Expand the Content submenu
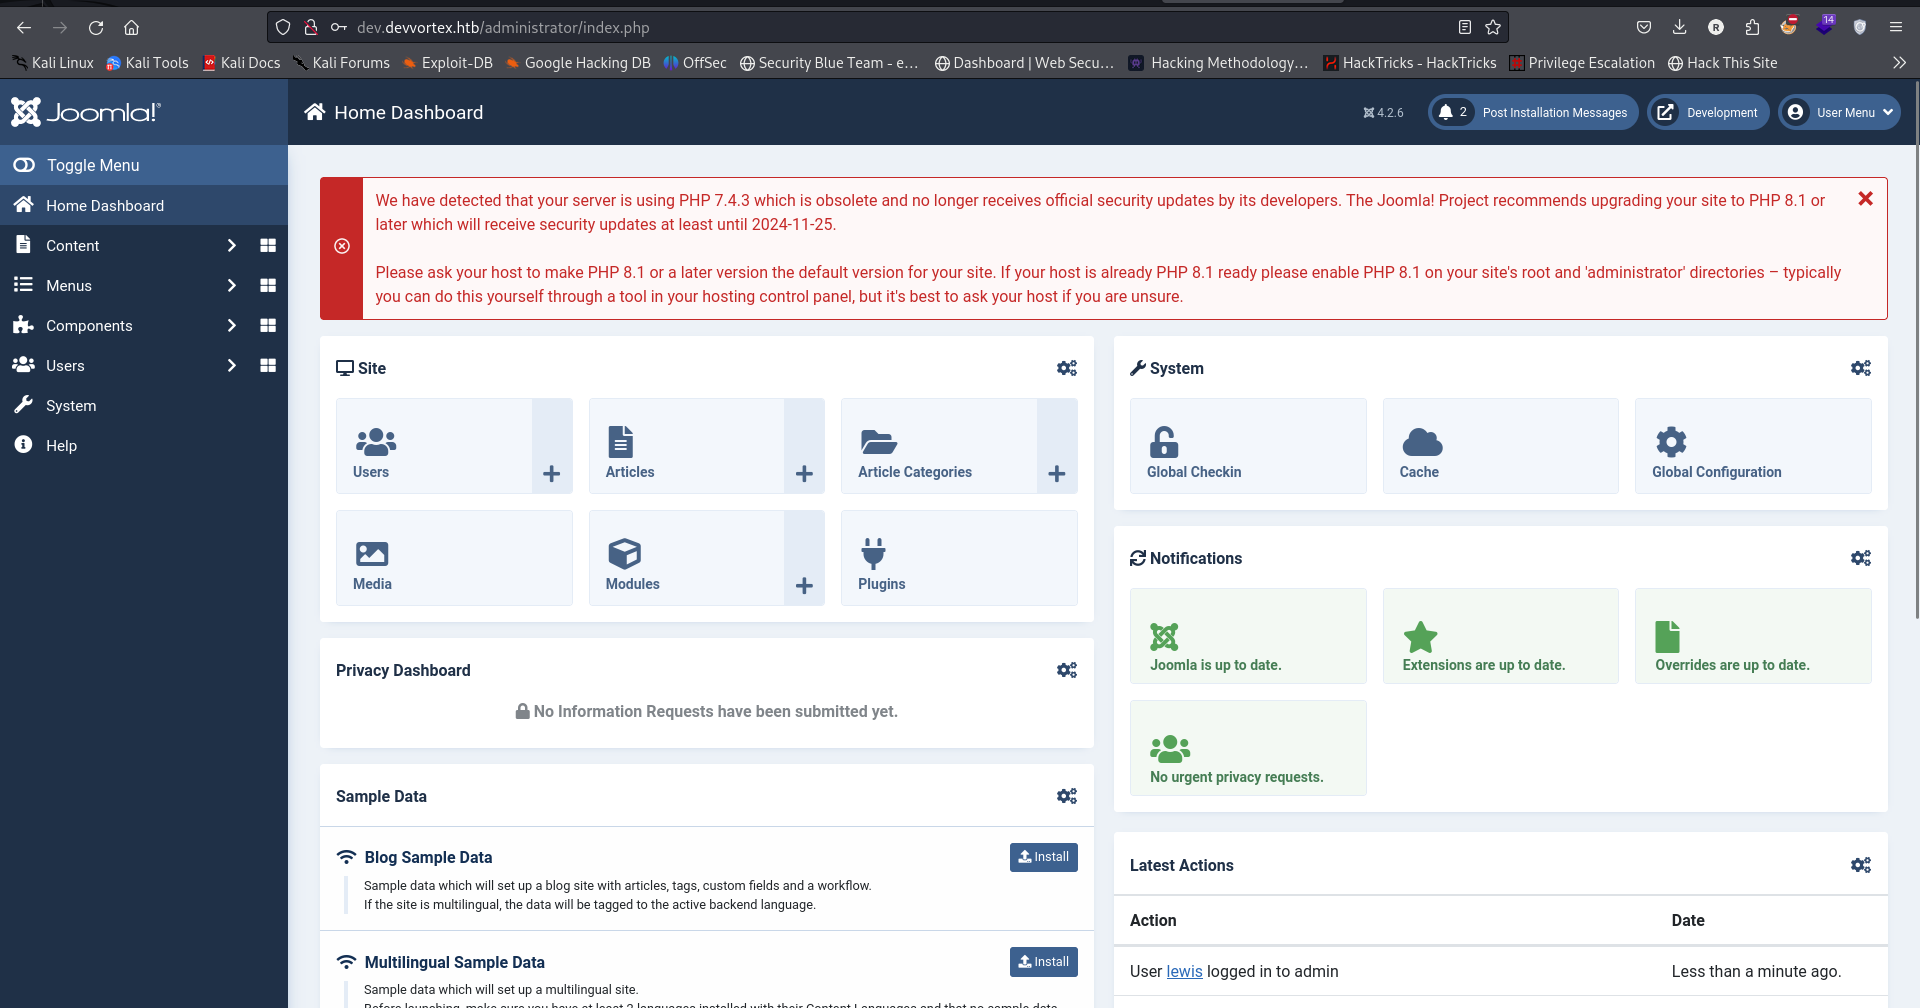 tap(231, 245)
